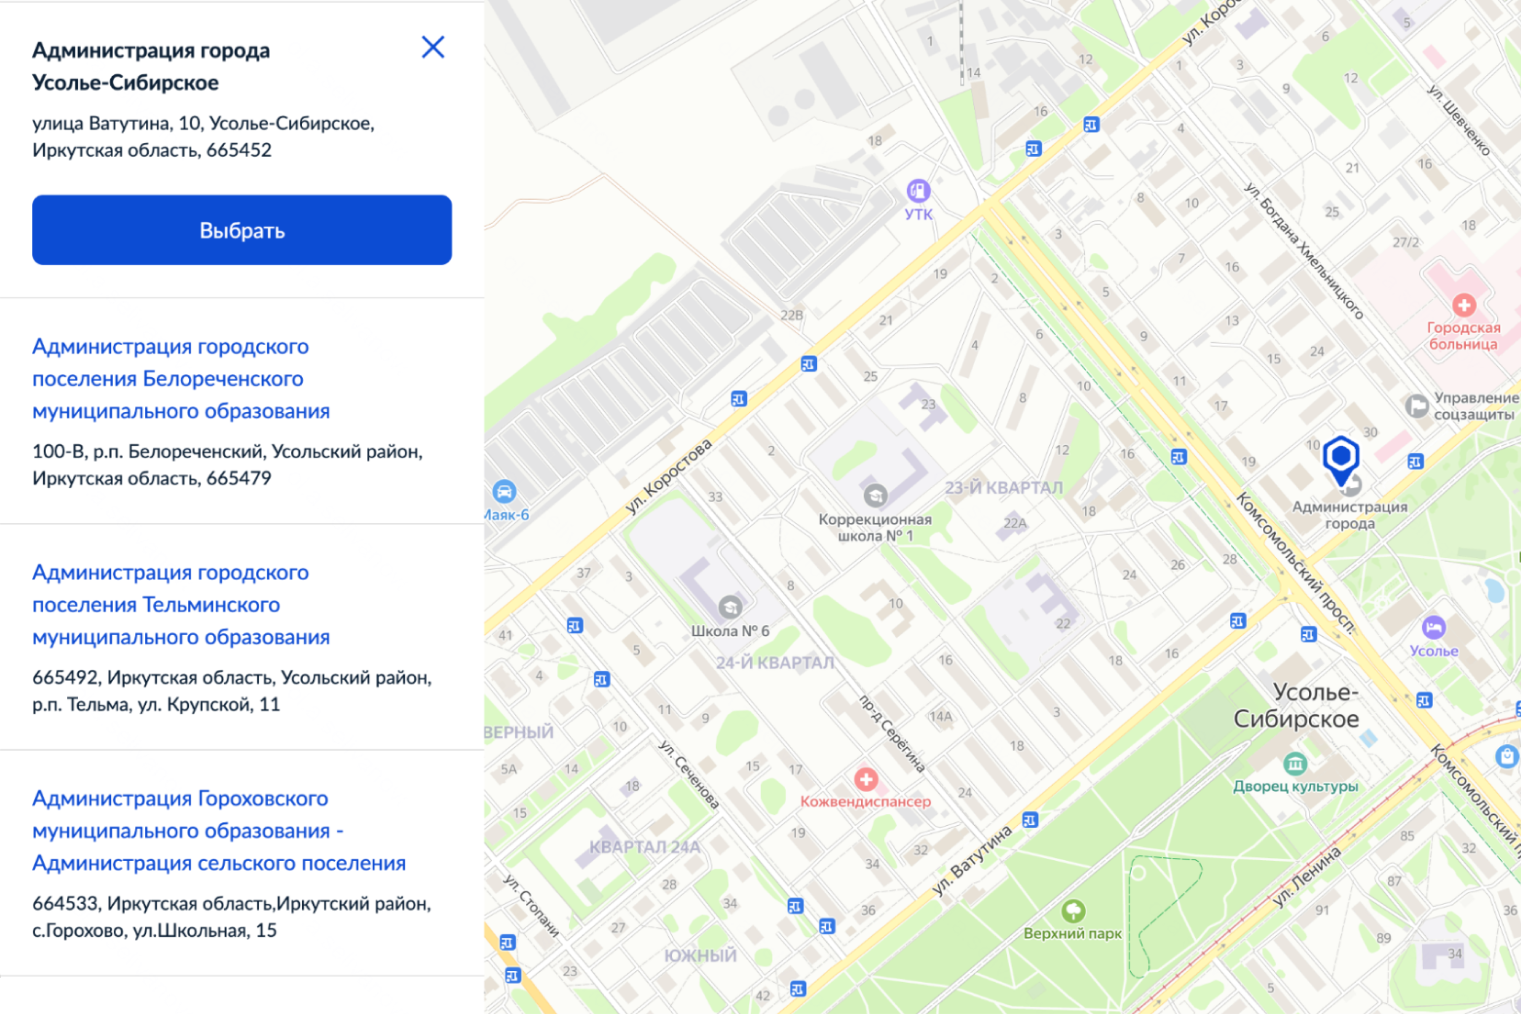Image resolution: width=1521 pixels, height=1014 pixels.
Task: Click bus stop icon below Усолье hotel
Action: pos(1424,700)
